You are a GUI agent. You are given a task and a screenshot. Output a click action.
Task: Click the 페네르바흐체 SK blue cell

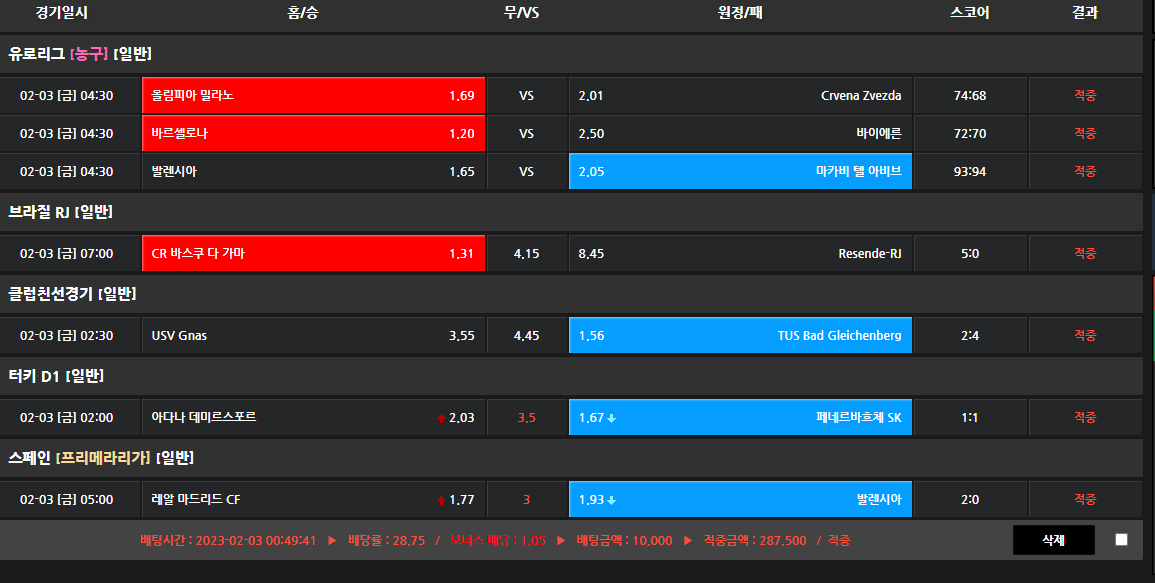point(740,418)
